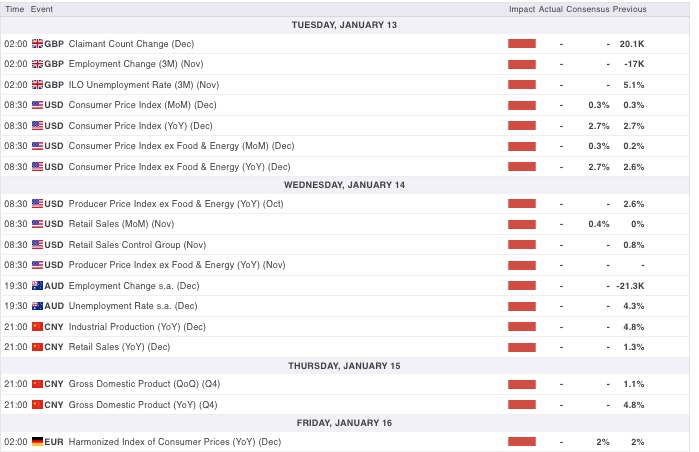This screenshot has height=452, width=699.
Task: Open the Gross Domestic Product (YoY) (Q4) event
Action: (143, 405)
